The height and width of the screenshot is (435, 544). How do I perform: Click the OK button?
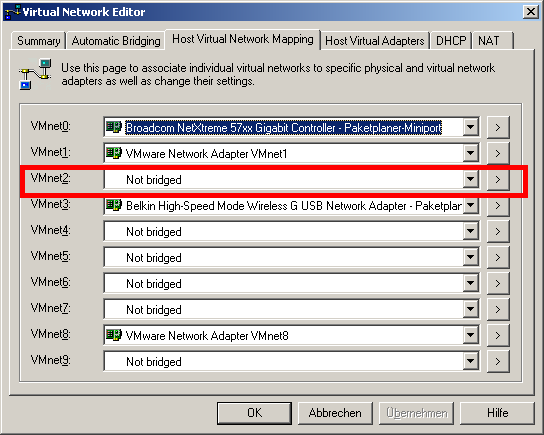(x=254, y=413)
